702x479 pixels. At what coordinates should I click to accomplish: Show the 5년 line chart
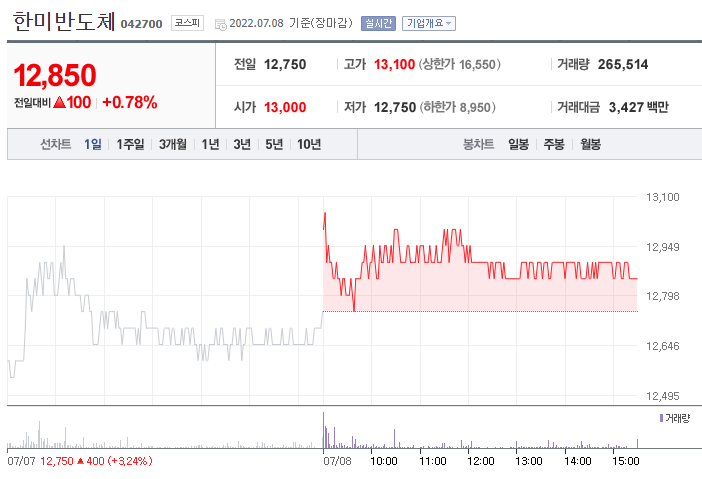pyautogui.click(x=274, y=144)
